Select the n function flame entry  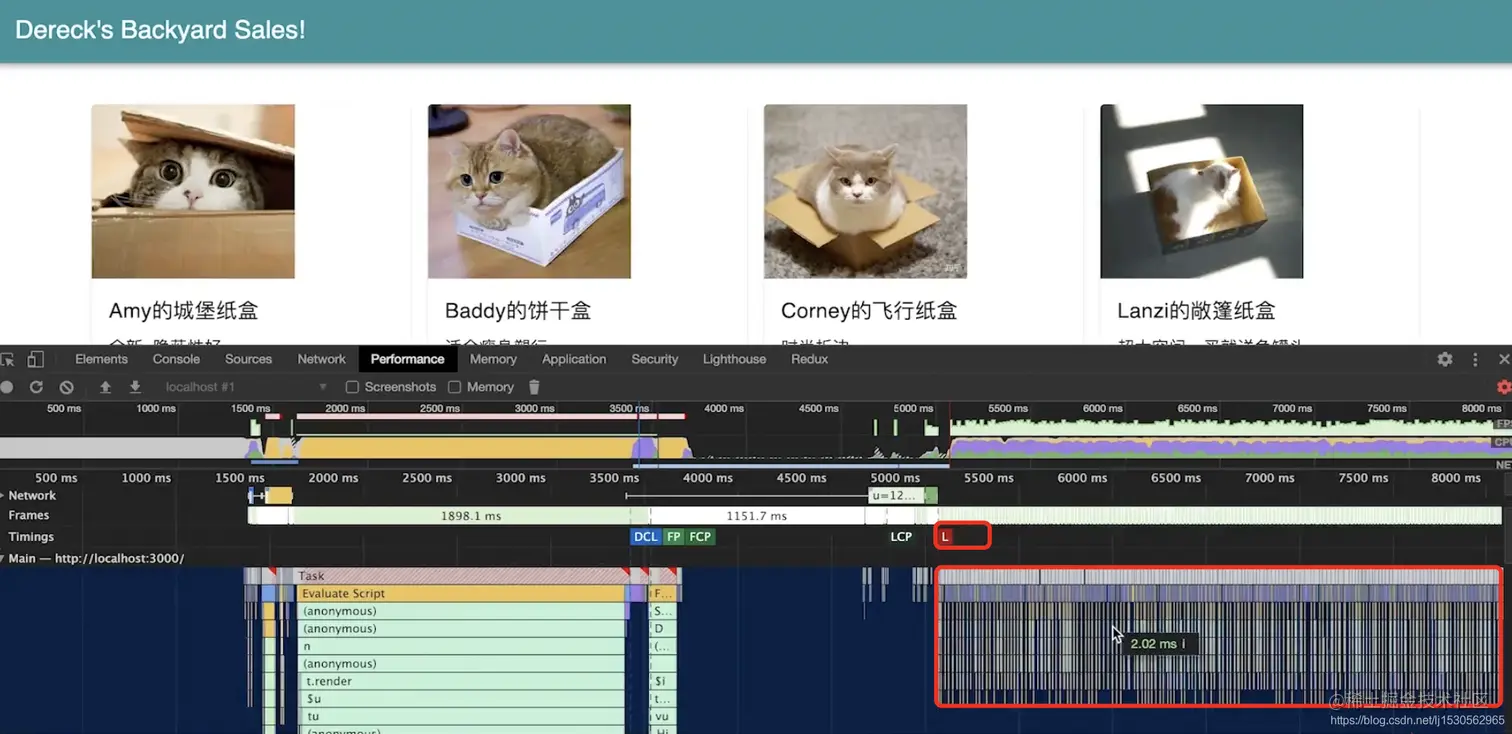(x=462, y=646)
